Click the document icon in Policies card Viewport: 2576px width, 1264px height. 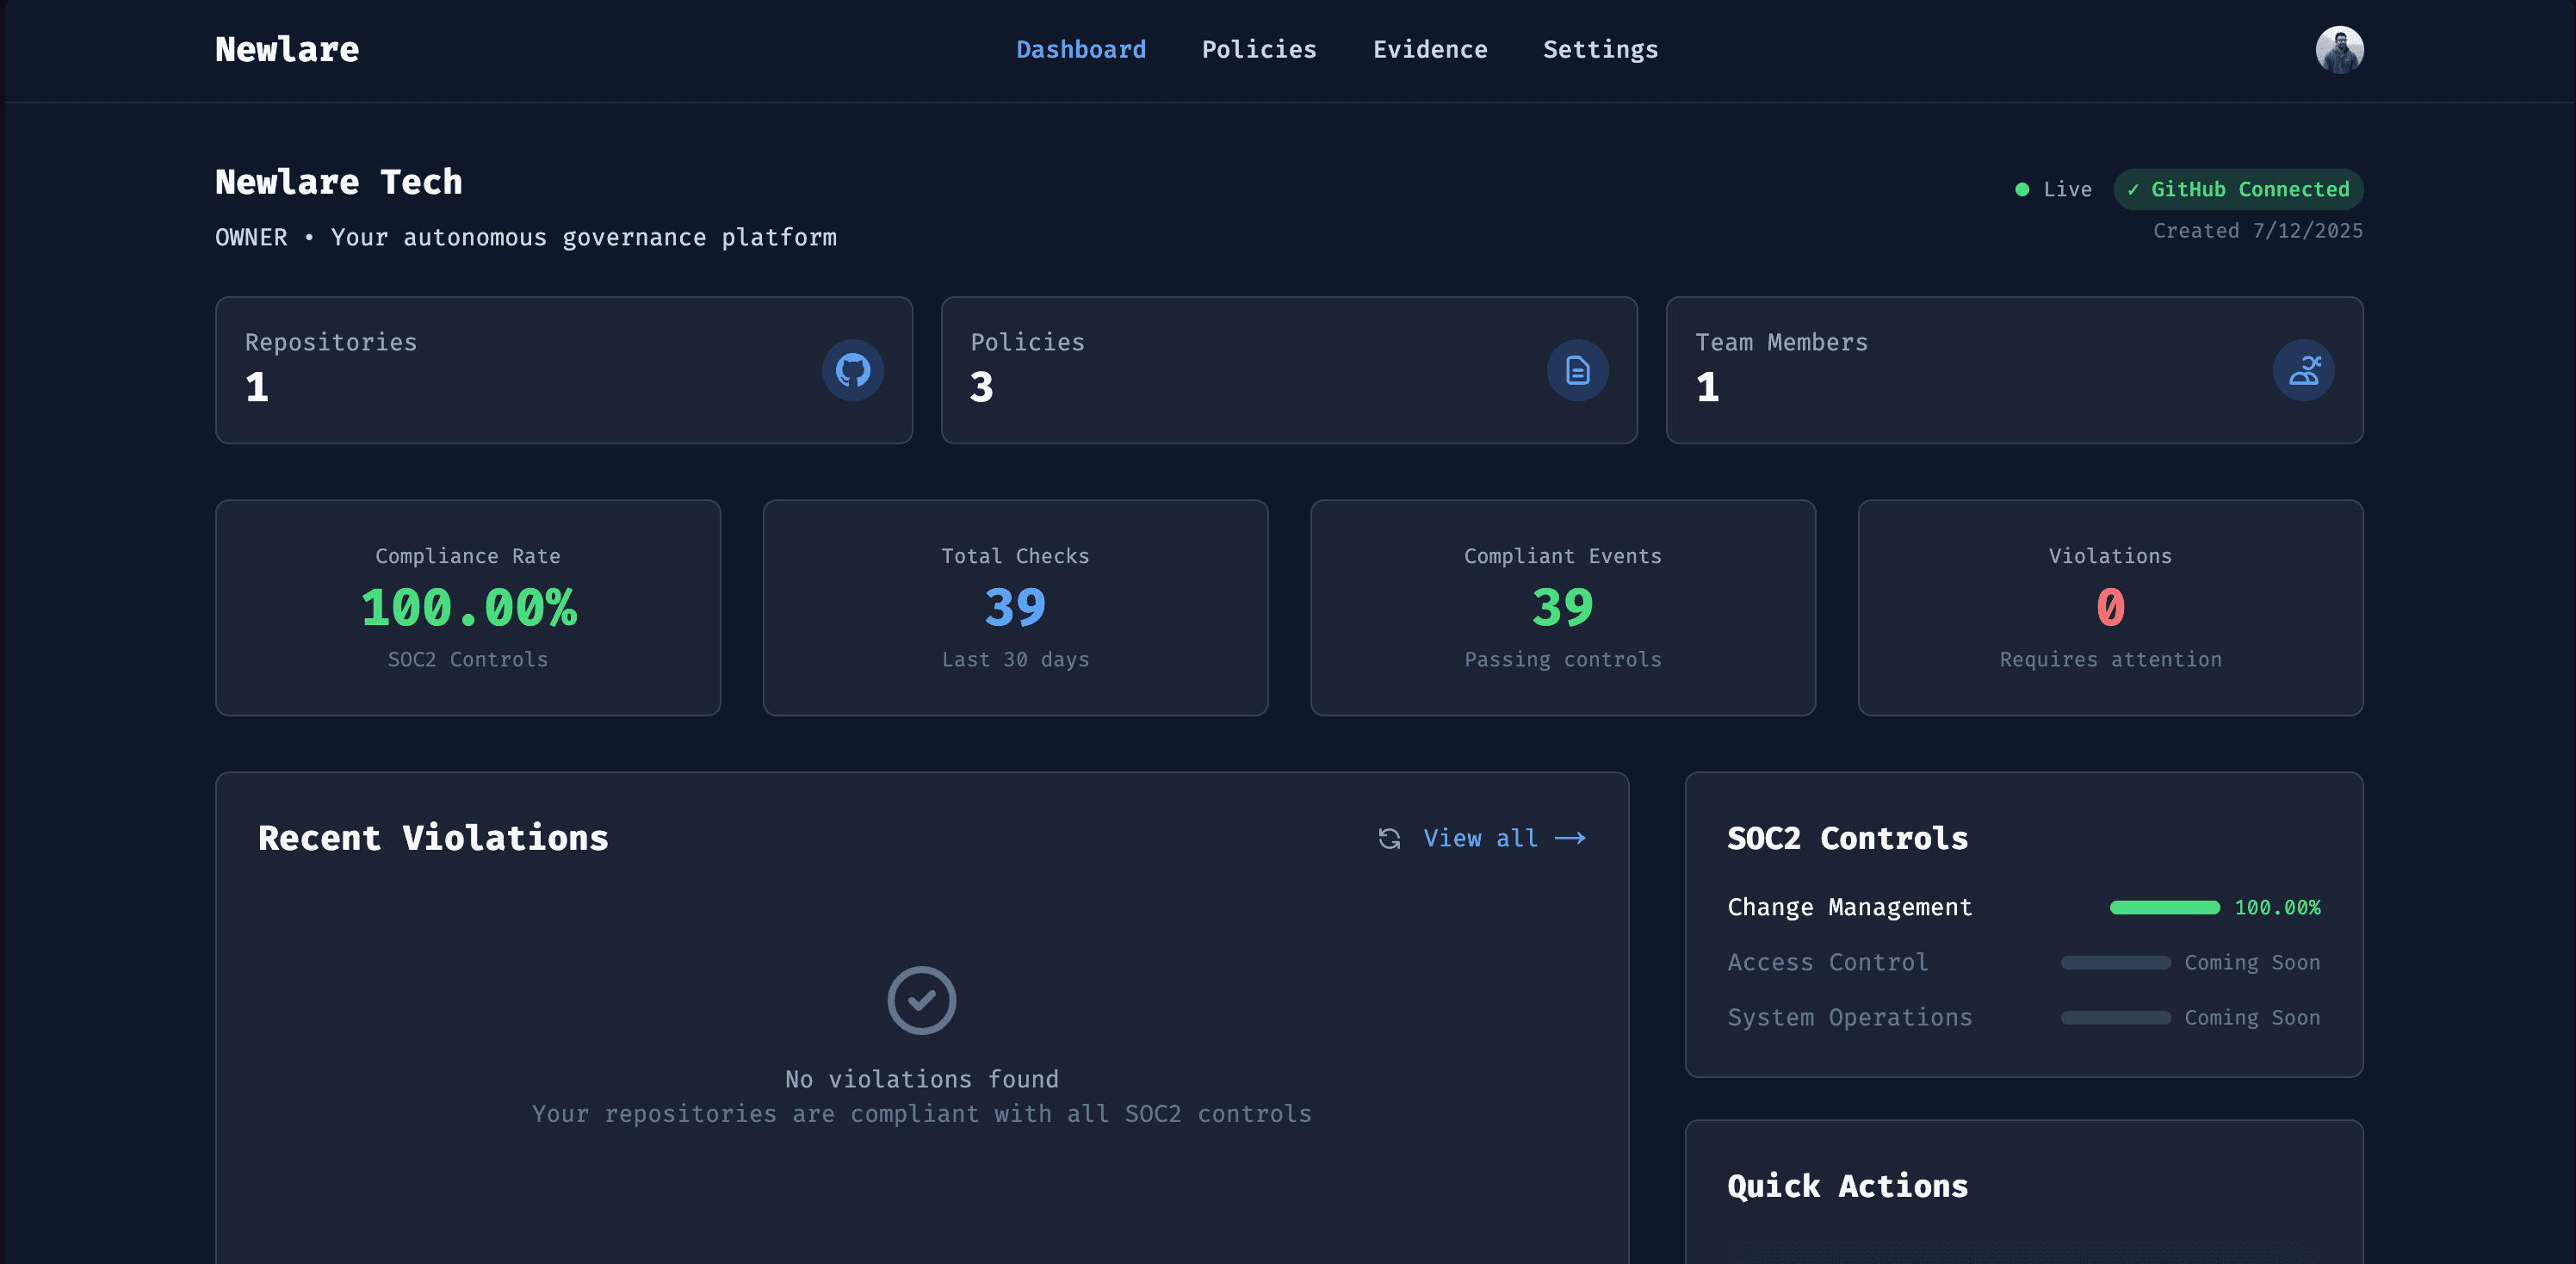pyautogui.click(x=1577, y=370)
